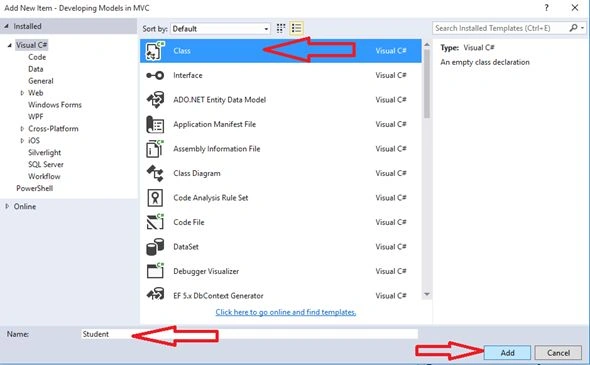The image size is (590, 365).
Task: Click the Code File template name
Action: coord(189,222)
